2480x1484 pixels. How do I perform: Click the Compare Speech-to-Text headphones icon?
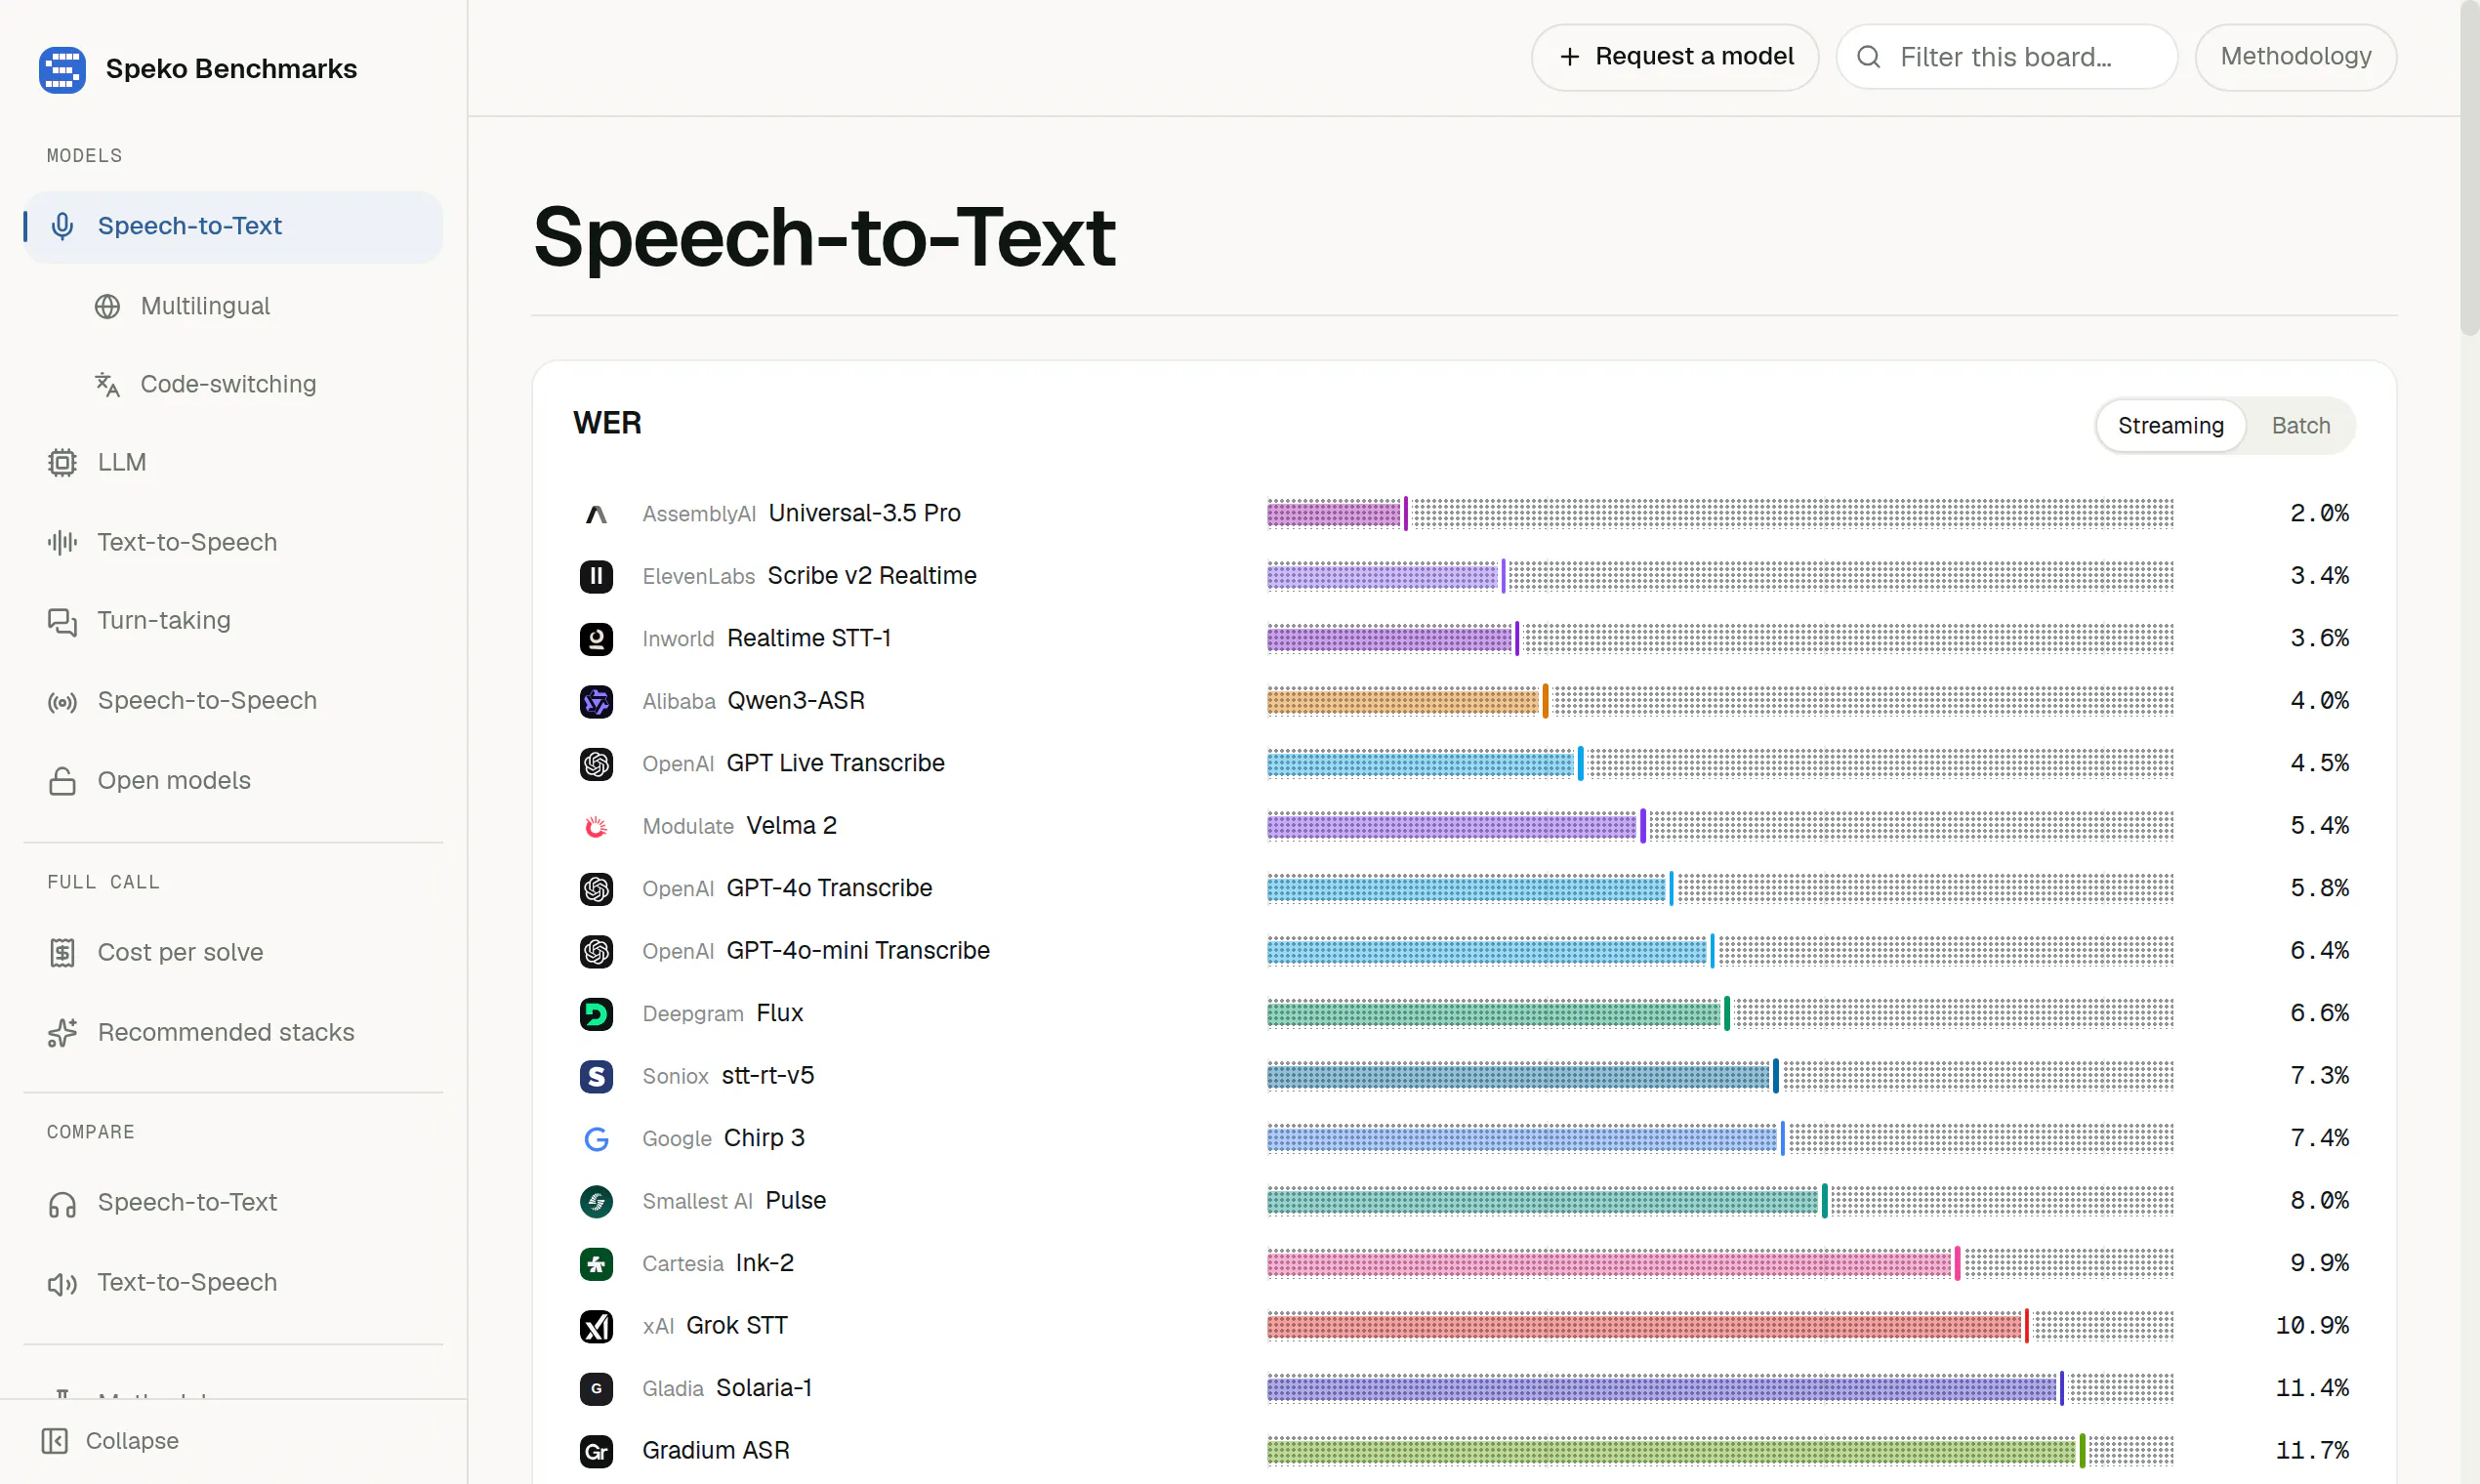(62, 1203)
